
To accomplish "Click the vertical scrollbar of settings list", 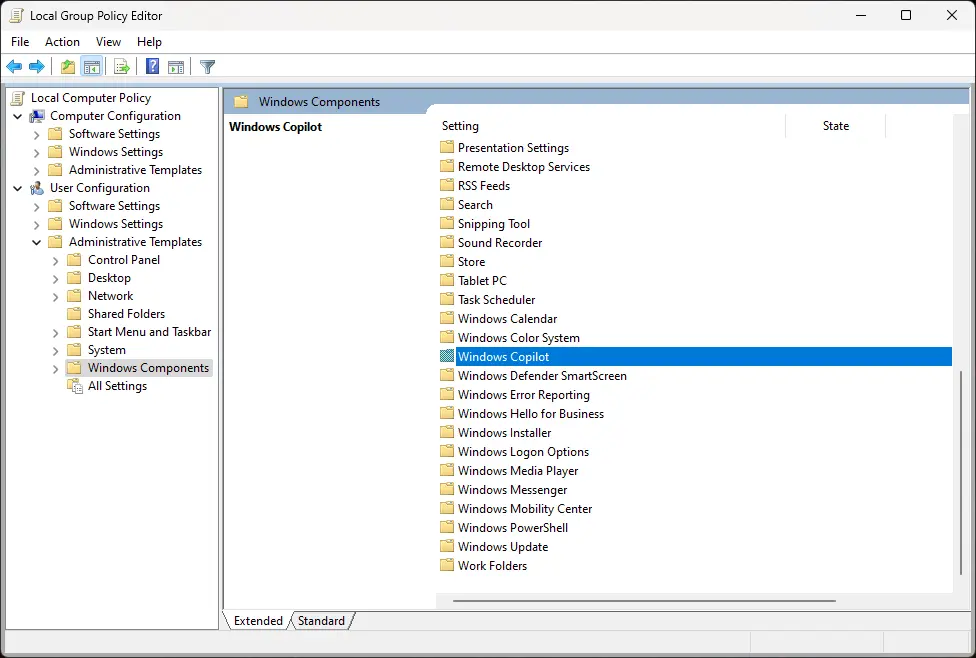I will coord(961,473).
